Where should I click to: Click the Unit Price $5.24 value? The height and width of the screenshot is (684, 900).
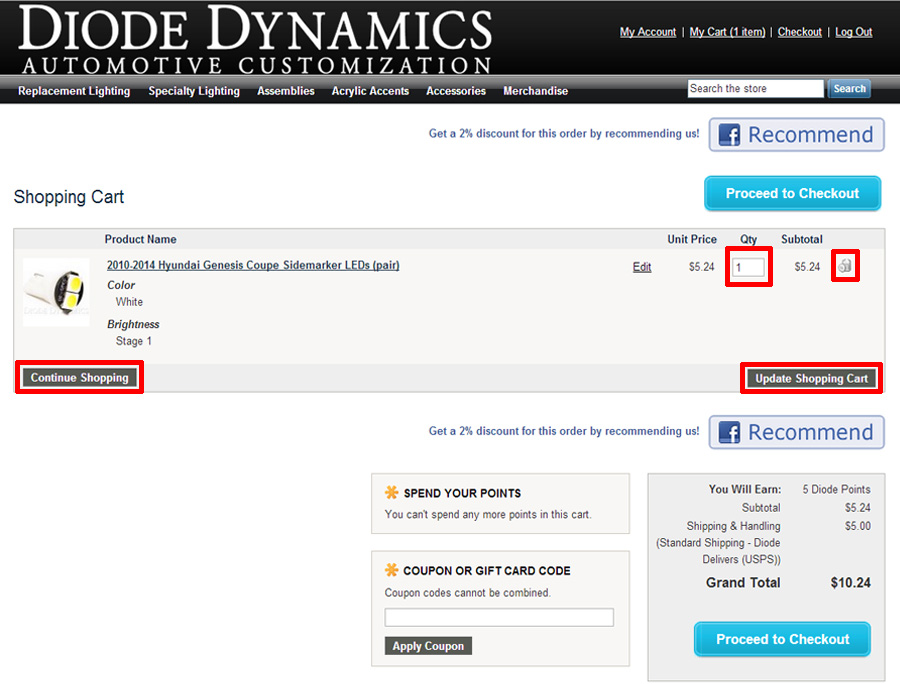tap(701, 267)
